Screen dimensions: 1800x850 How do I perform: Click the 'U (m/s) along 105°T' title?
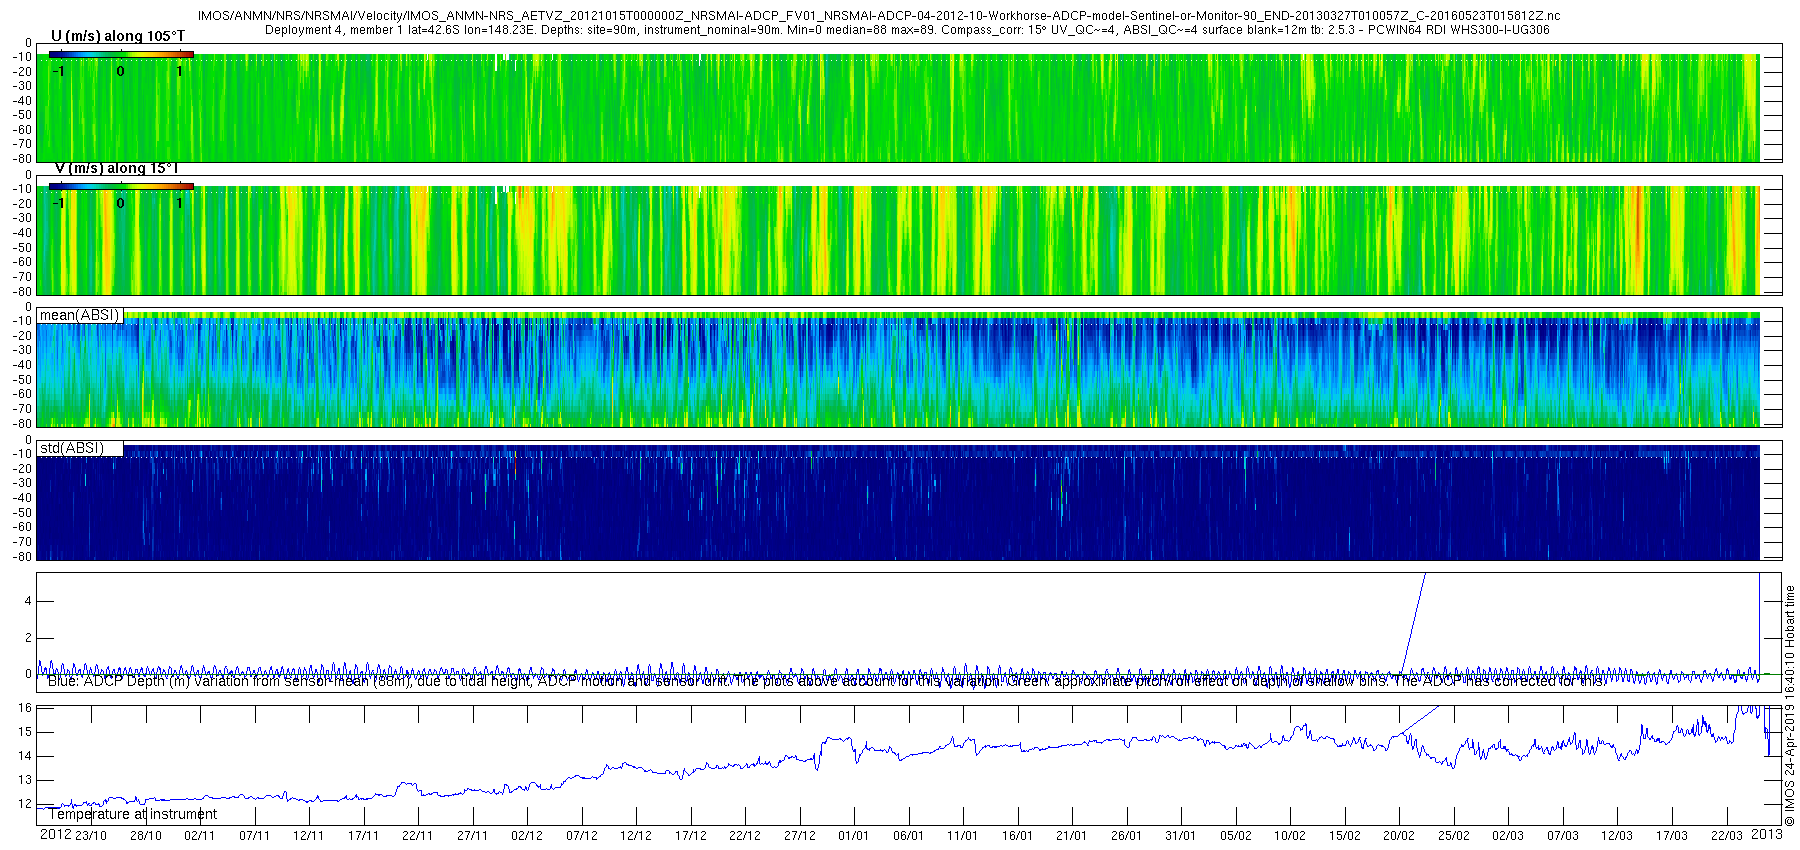tap(118, 36)
